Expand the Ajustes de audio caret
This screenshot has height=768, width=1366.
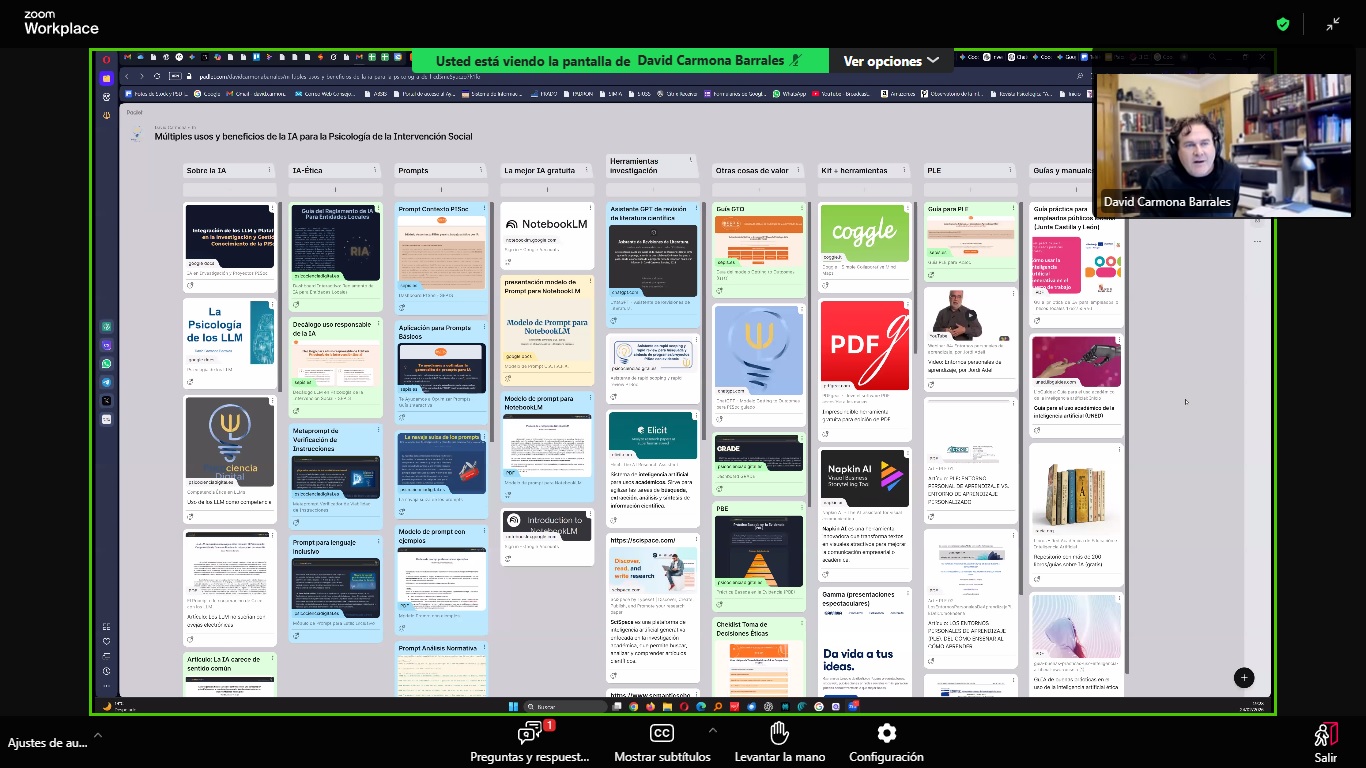(97, 736)
